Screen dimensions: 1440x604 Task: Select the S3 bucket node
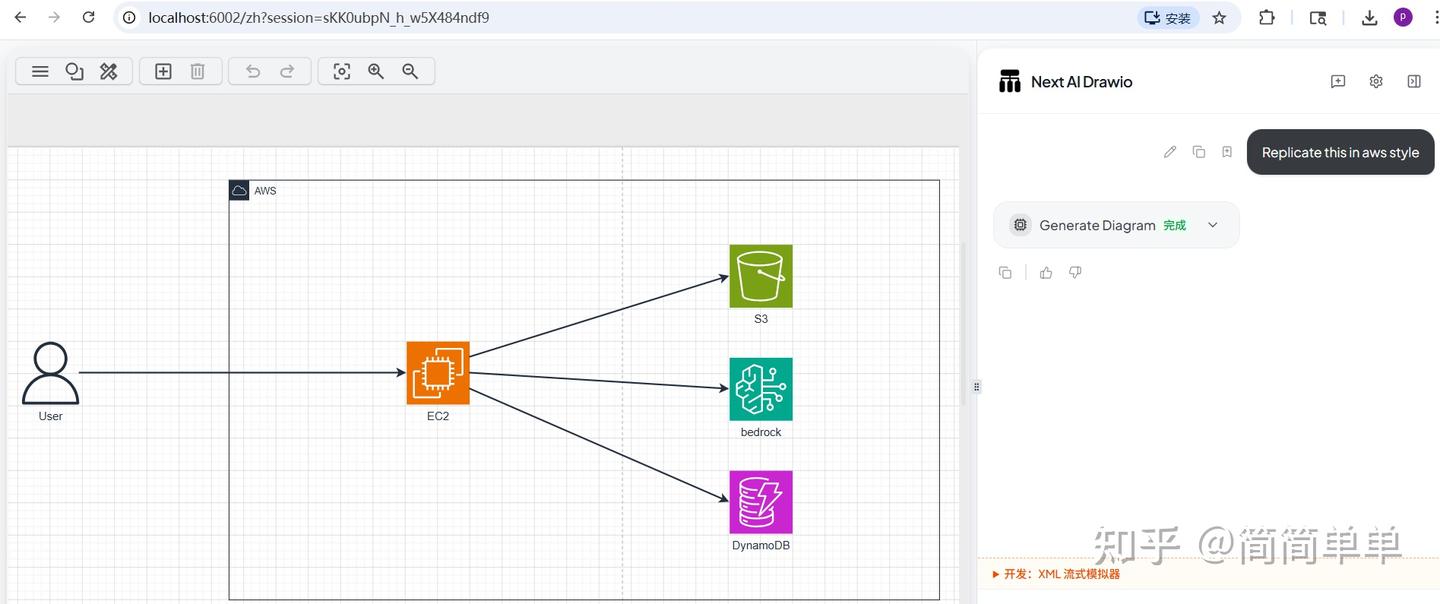pyautogui.click(x=761, y=276)
